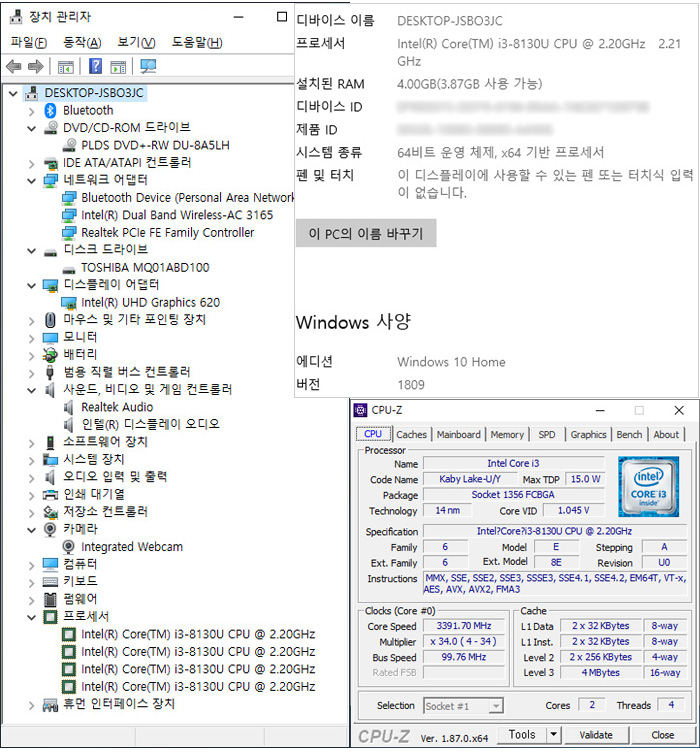Collapse the 디스플레이 어댑터 category
Screen dimensions: 700x752
32,285
